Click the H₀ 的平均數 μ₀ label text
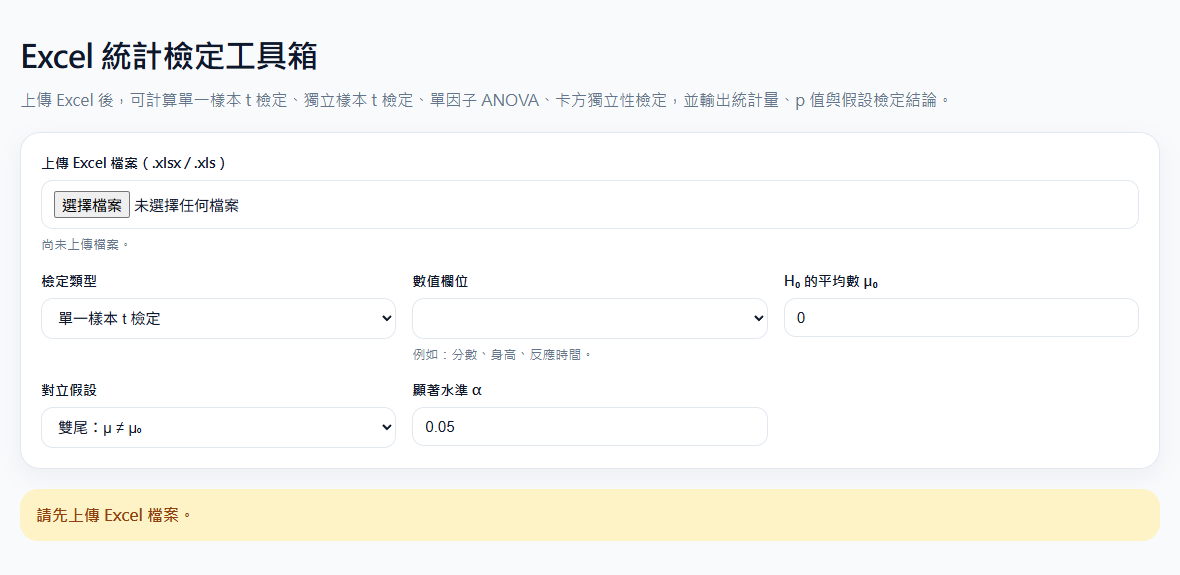 (x=832, y=281)
